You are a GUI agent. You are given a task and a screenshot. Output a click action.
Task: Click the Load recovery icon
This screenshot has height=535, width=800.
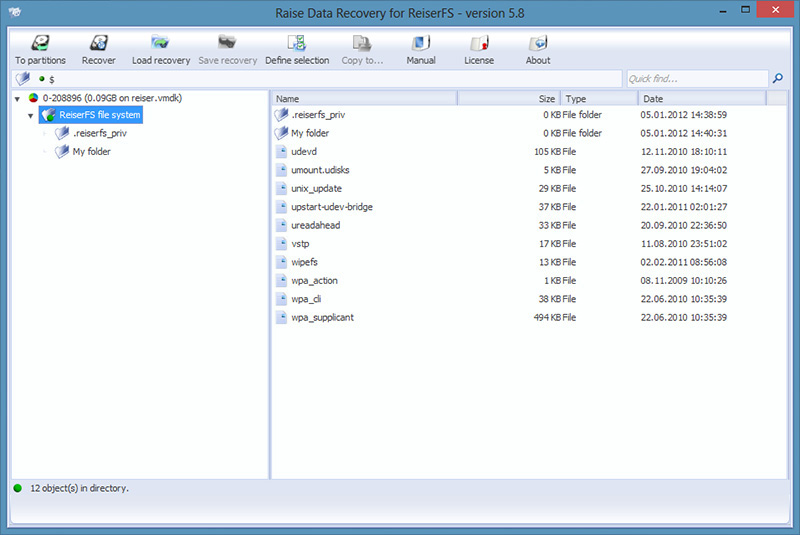click(160, 43)
